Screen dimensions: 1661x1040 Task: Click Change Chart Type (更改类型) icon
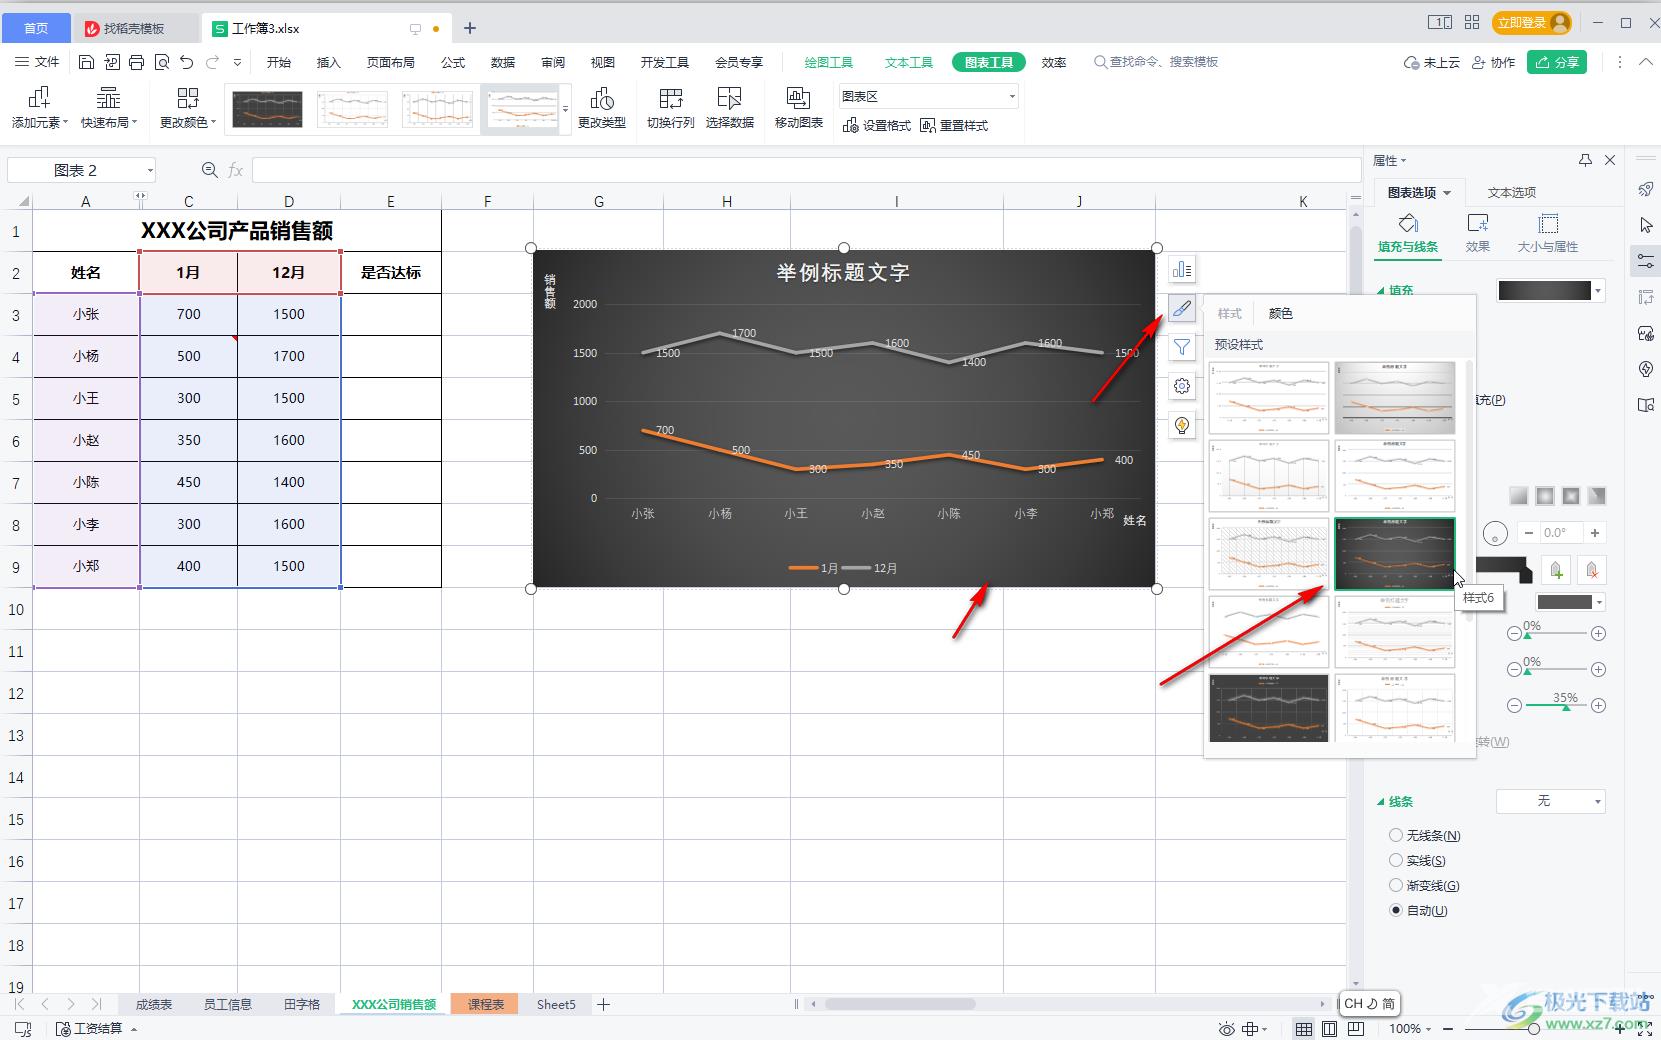602,108
